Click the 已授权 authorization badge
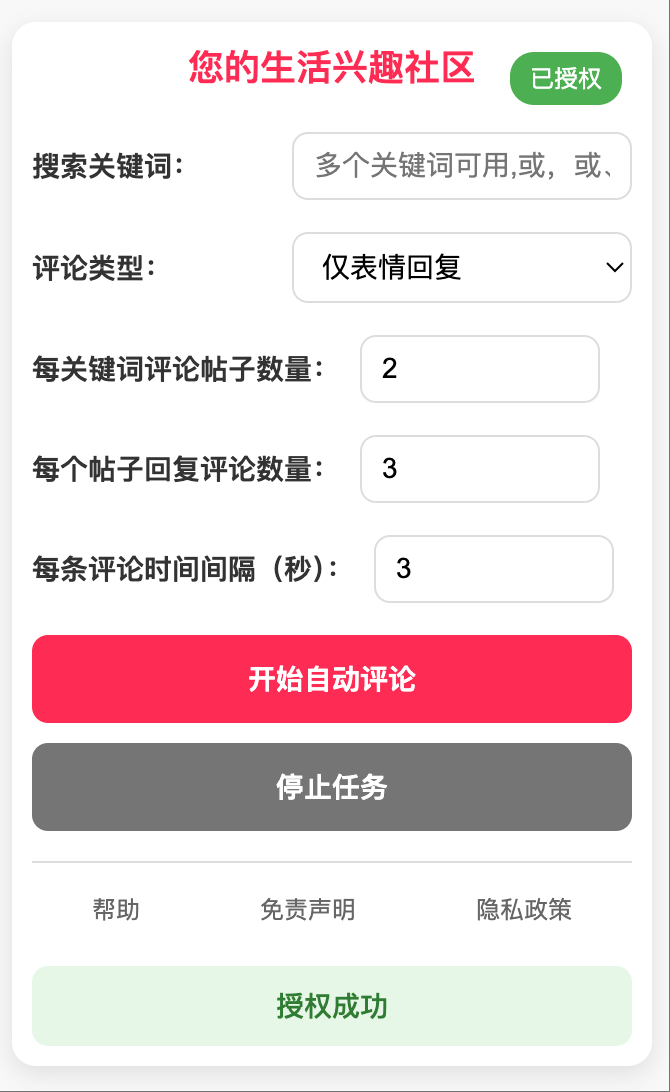 click(565, 79)
